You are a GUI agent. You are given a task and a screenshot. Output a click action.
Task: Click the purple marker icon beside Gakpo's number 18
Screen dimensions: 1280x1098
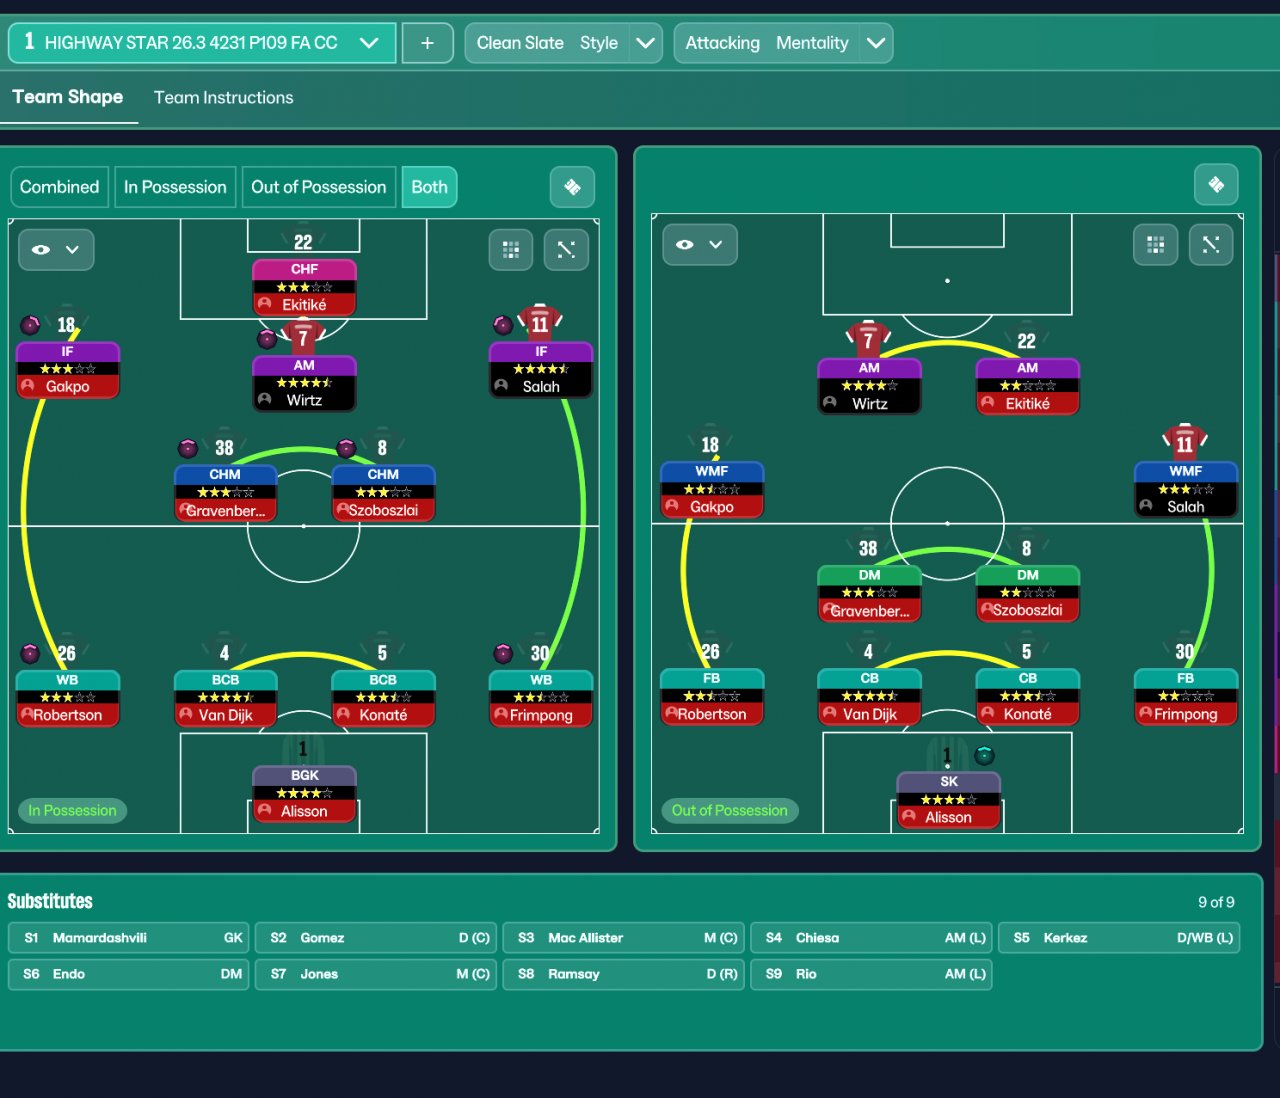pos(30,325)
